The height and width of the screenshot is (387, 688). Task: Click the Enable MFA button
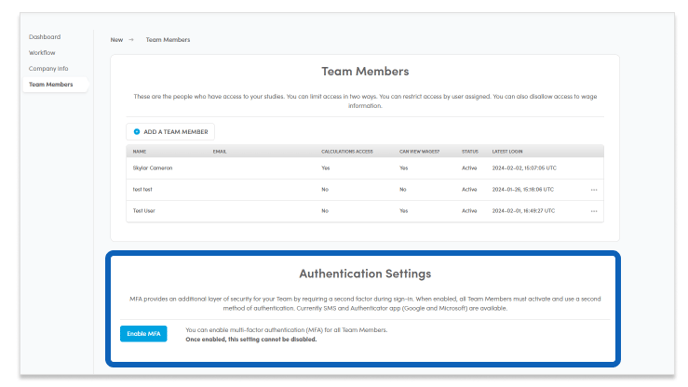click(x=143, y=334)
